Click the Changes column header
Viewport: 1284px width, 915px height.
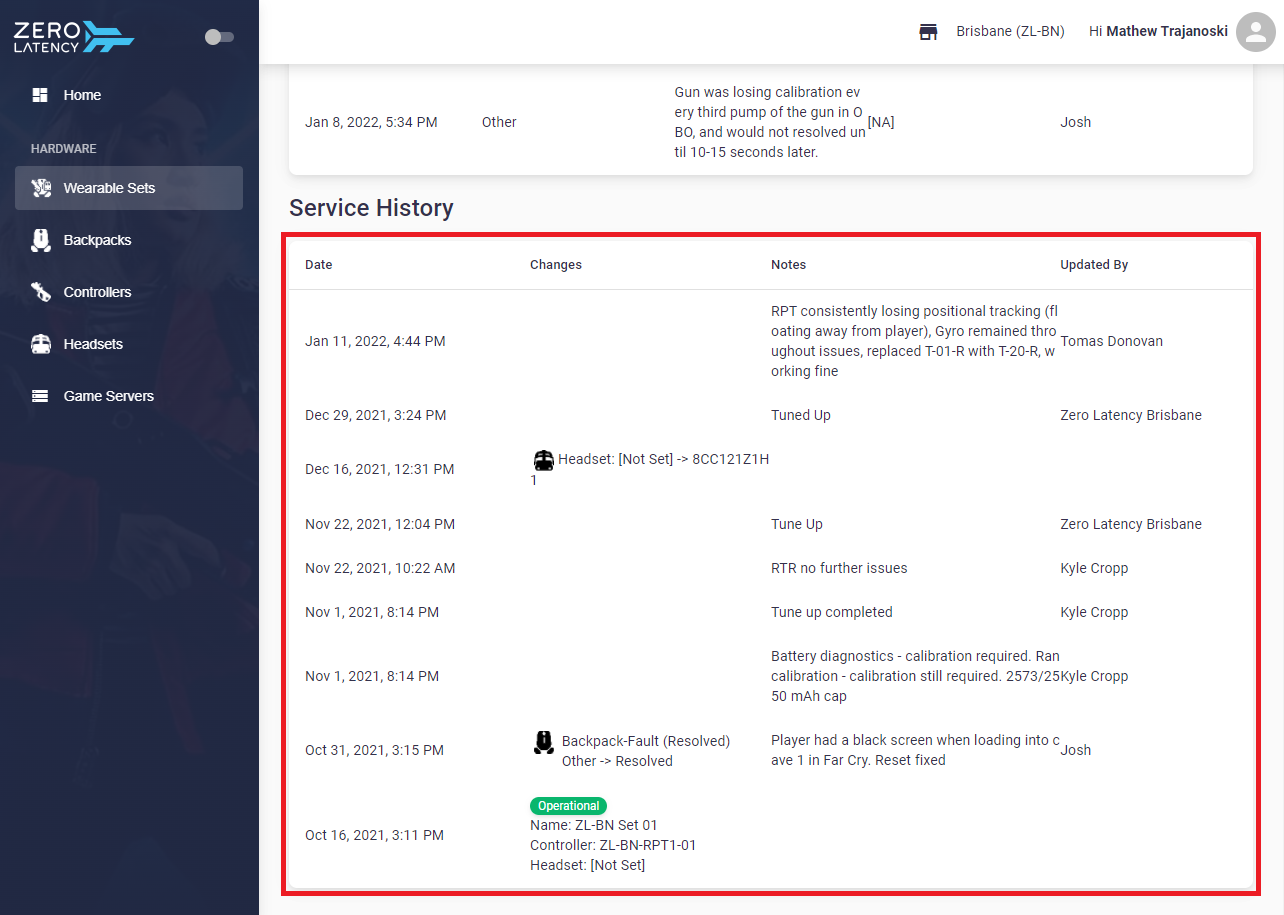(x=556, y=265)
